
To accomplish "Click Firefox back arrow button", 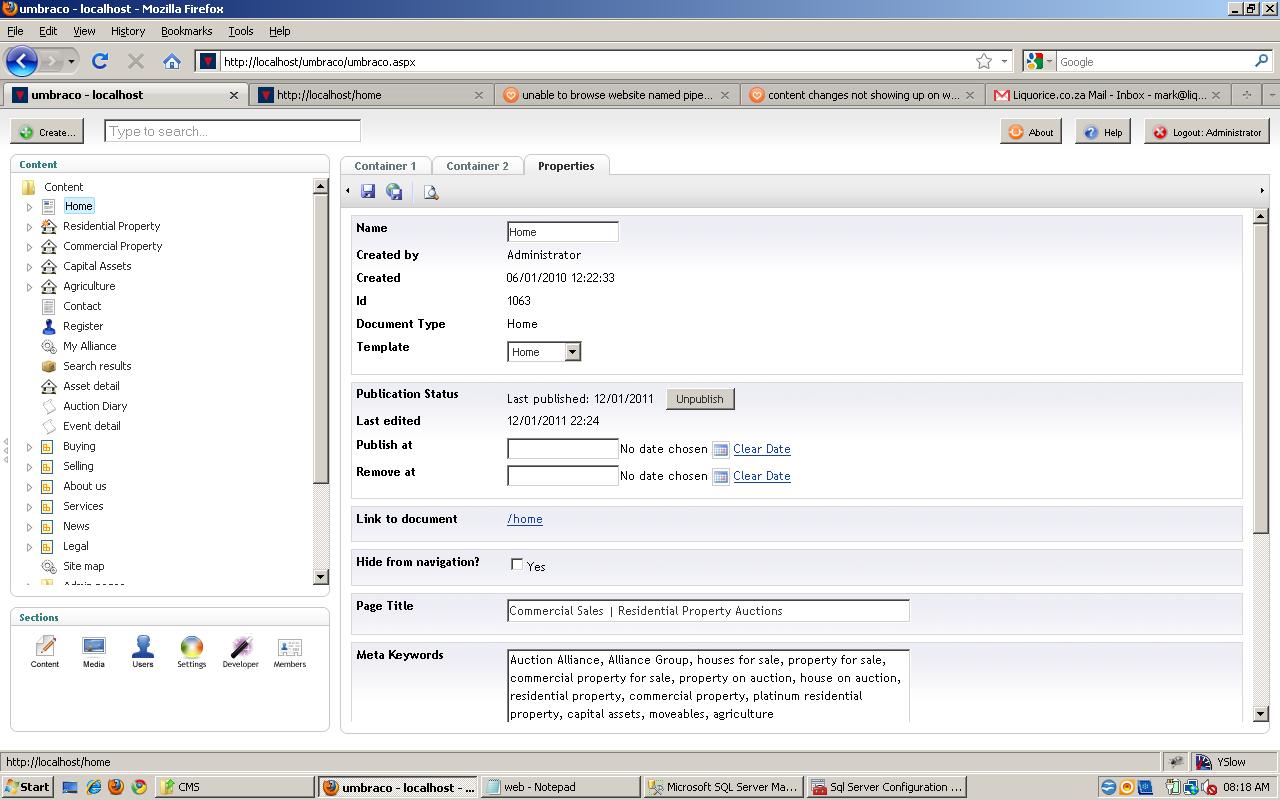I will (x=22, y=61).
